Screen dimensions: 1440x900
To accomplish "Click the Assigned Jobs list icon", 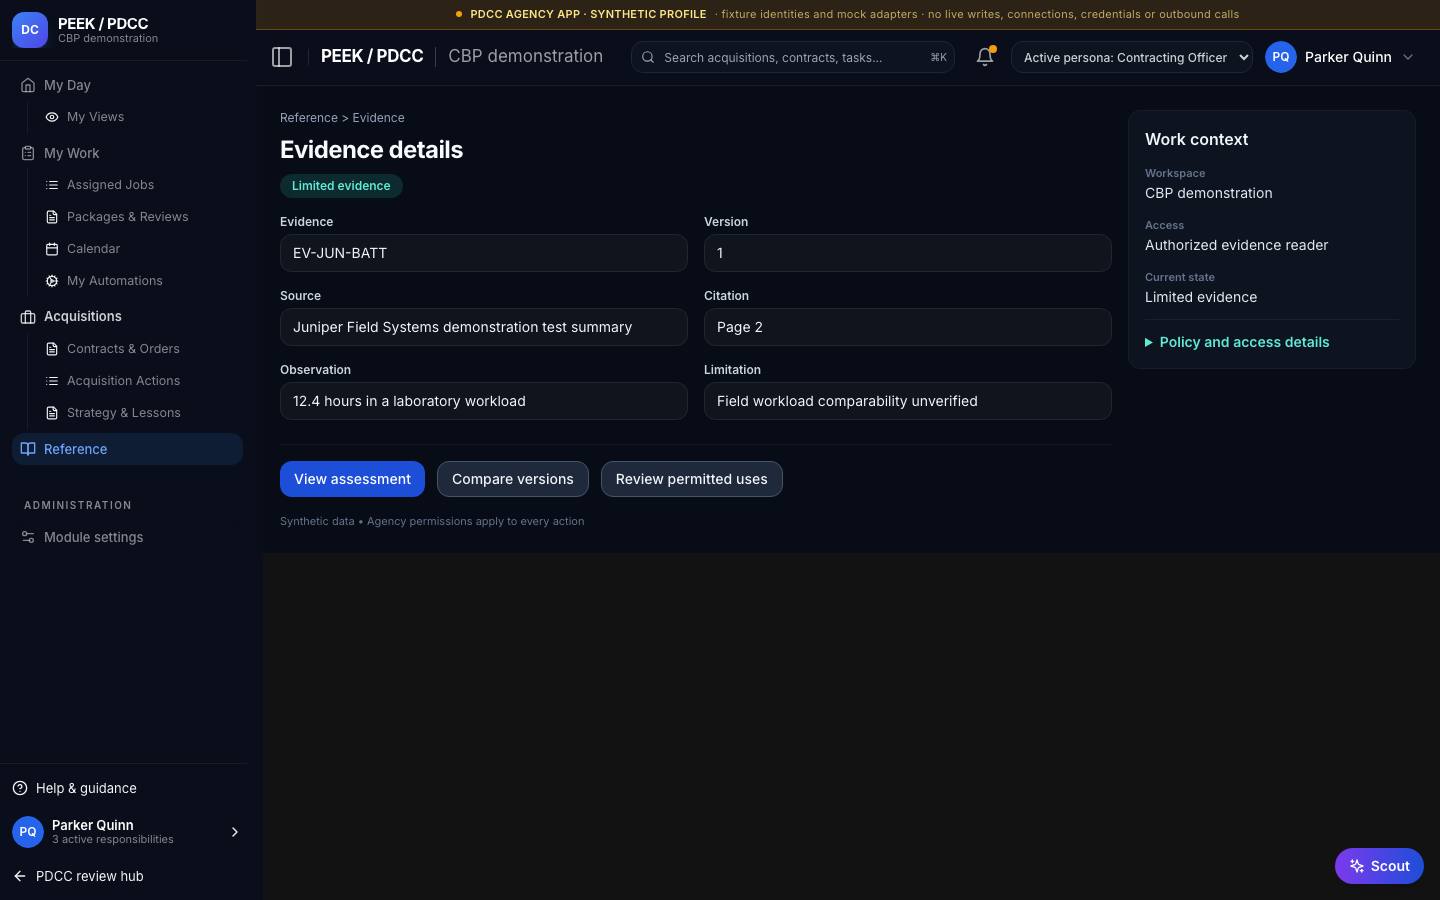I will click(52, 185).
